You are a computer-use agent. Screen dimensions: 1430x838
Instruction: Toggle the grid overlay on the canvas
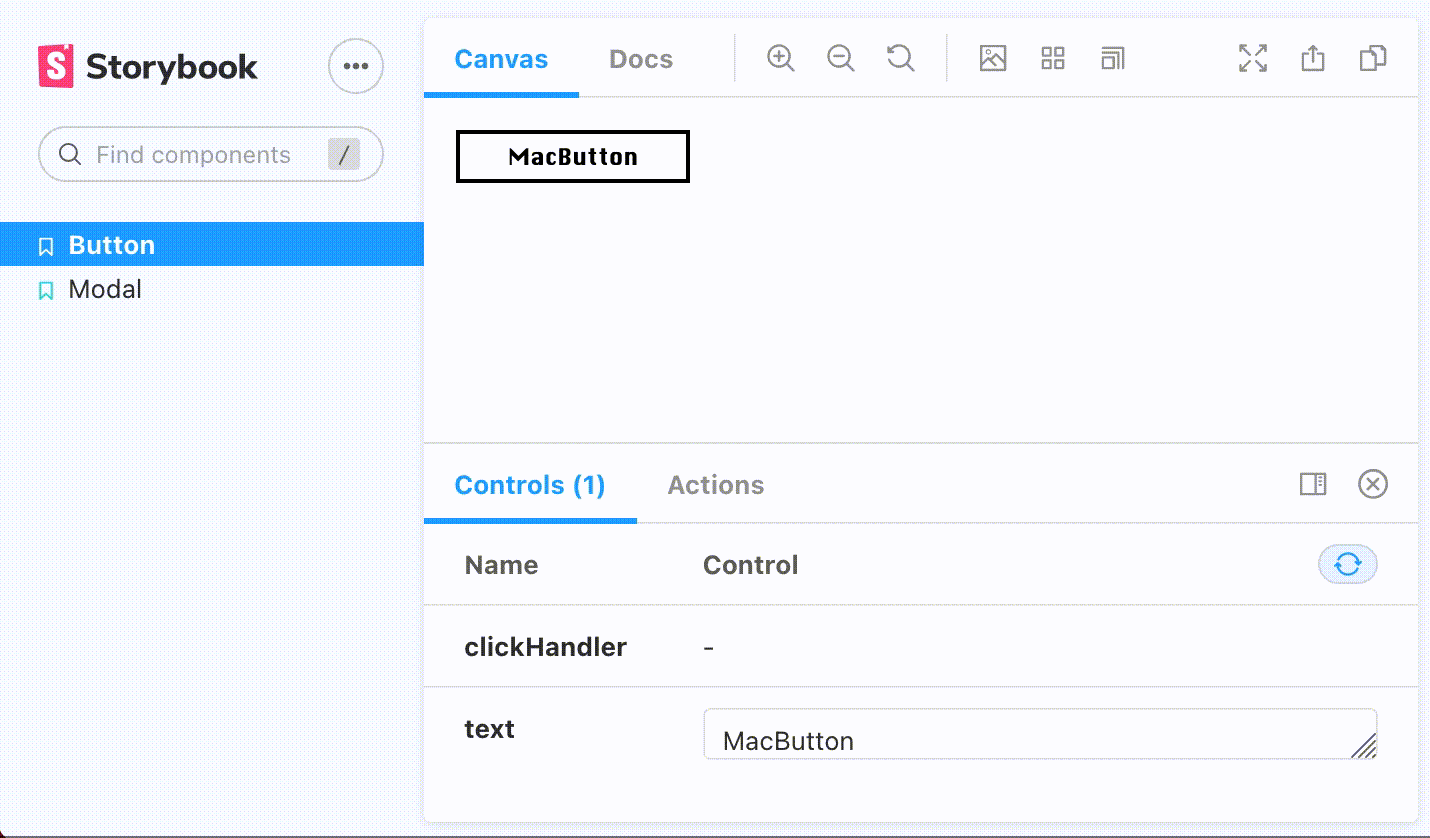point(1052,58)
